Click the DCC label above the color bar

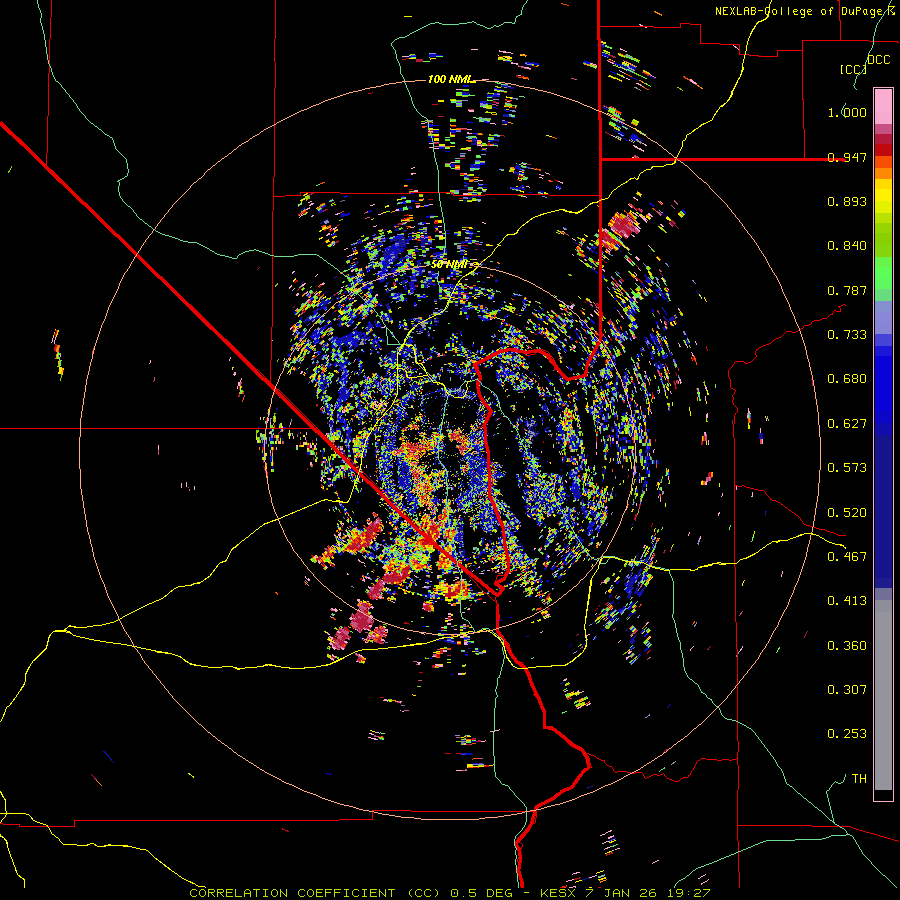click(878, 60)
